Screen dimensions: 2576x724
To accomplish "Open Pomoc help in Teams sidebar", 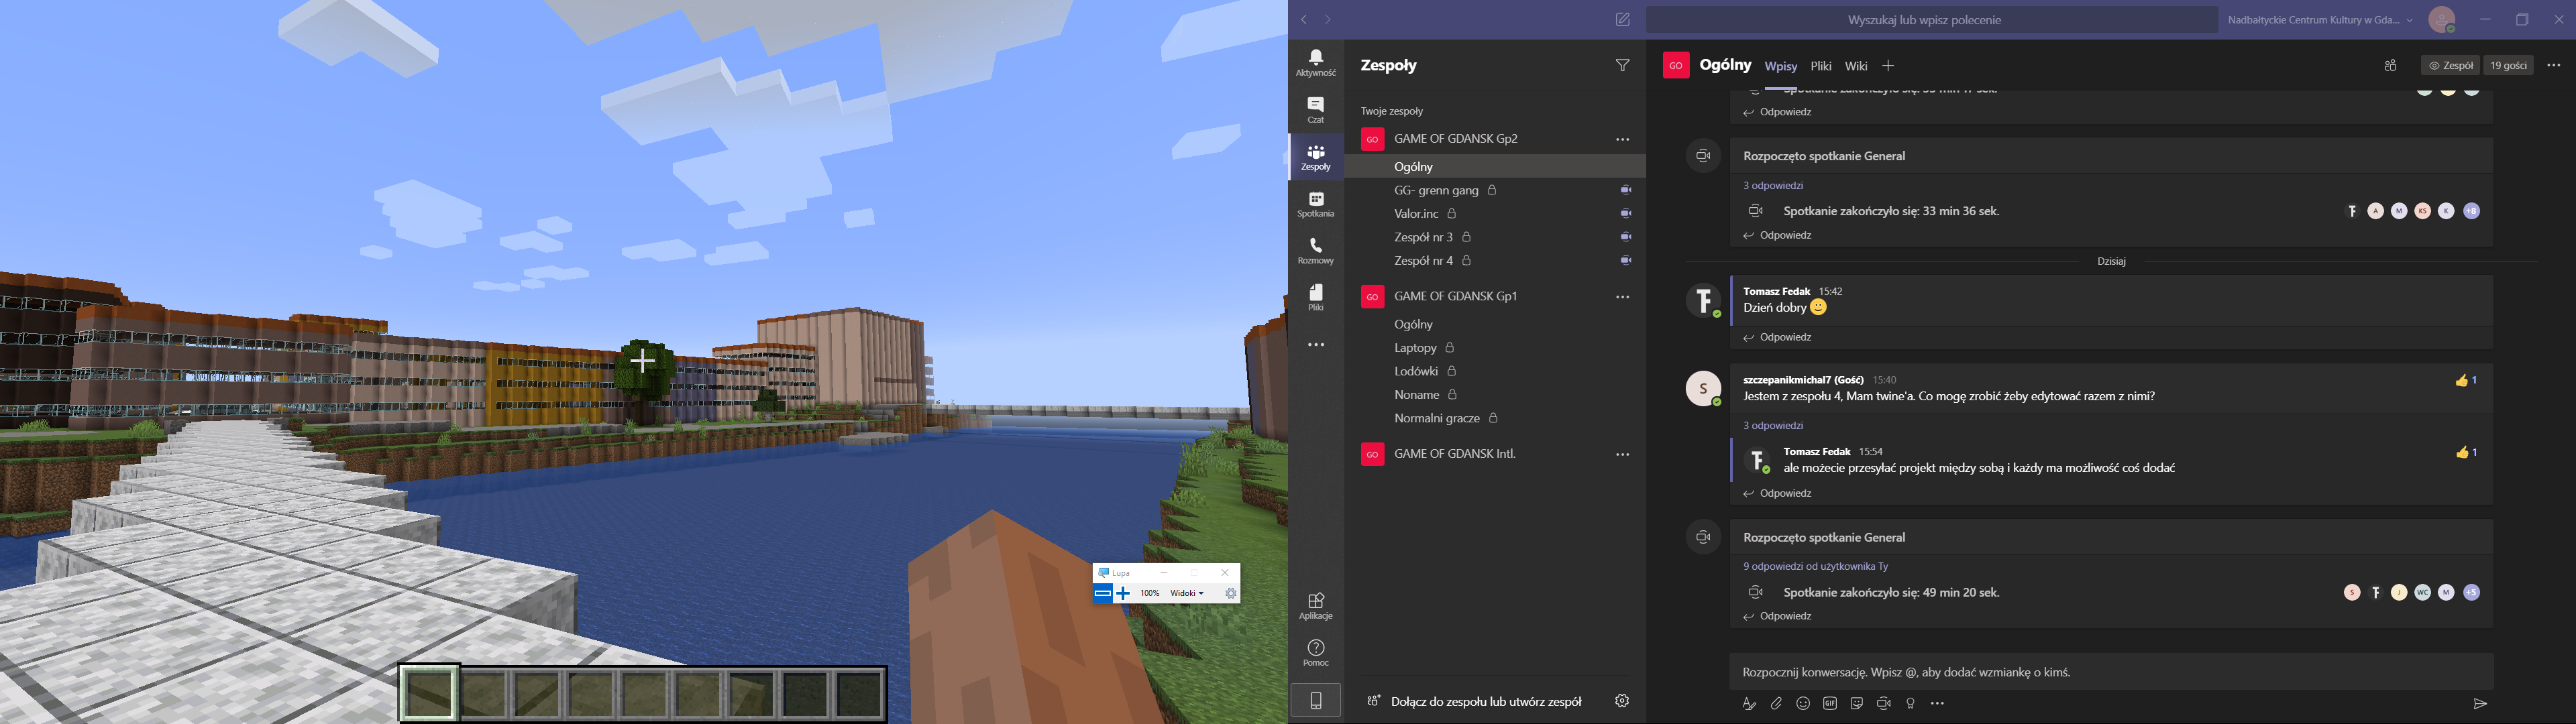I will 1316,653.
